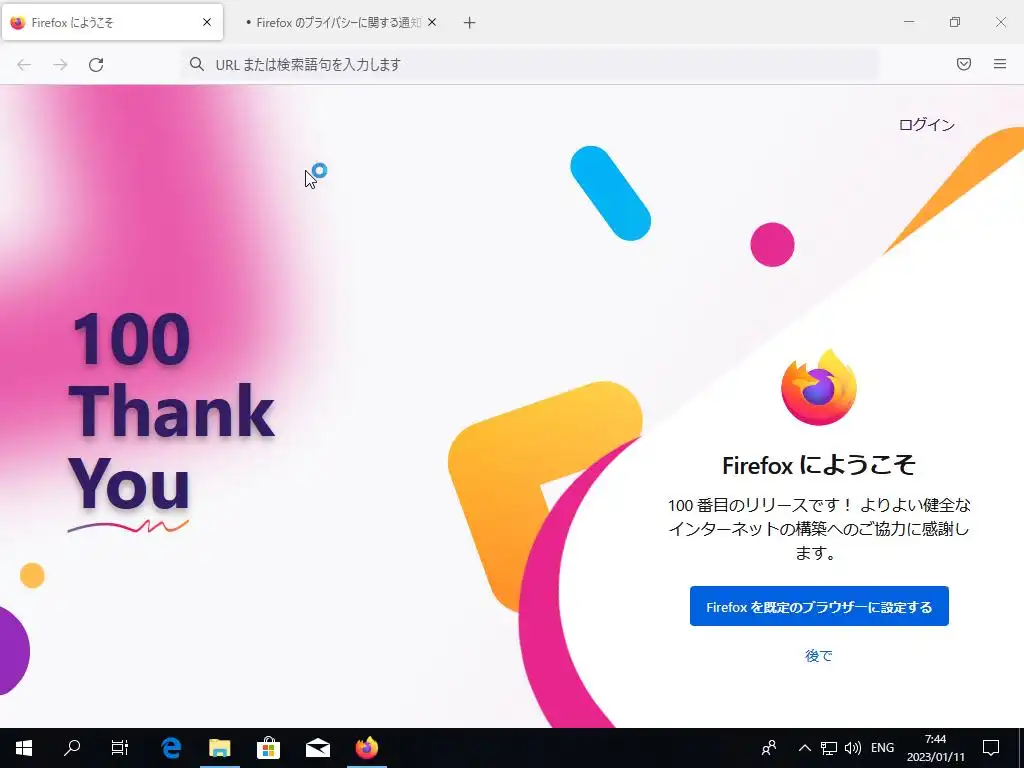Close the Firefox privacy notice tab
This screenshot has width=1024, height=768.
pyautogui.click(x=432, y=22)
